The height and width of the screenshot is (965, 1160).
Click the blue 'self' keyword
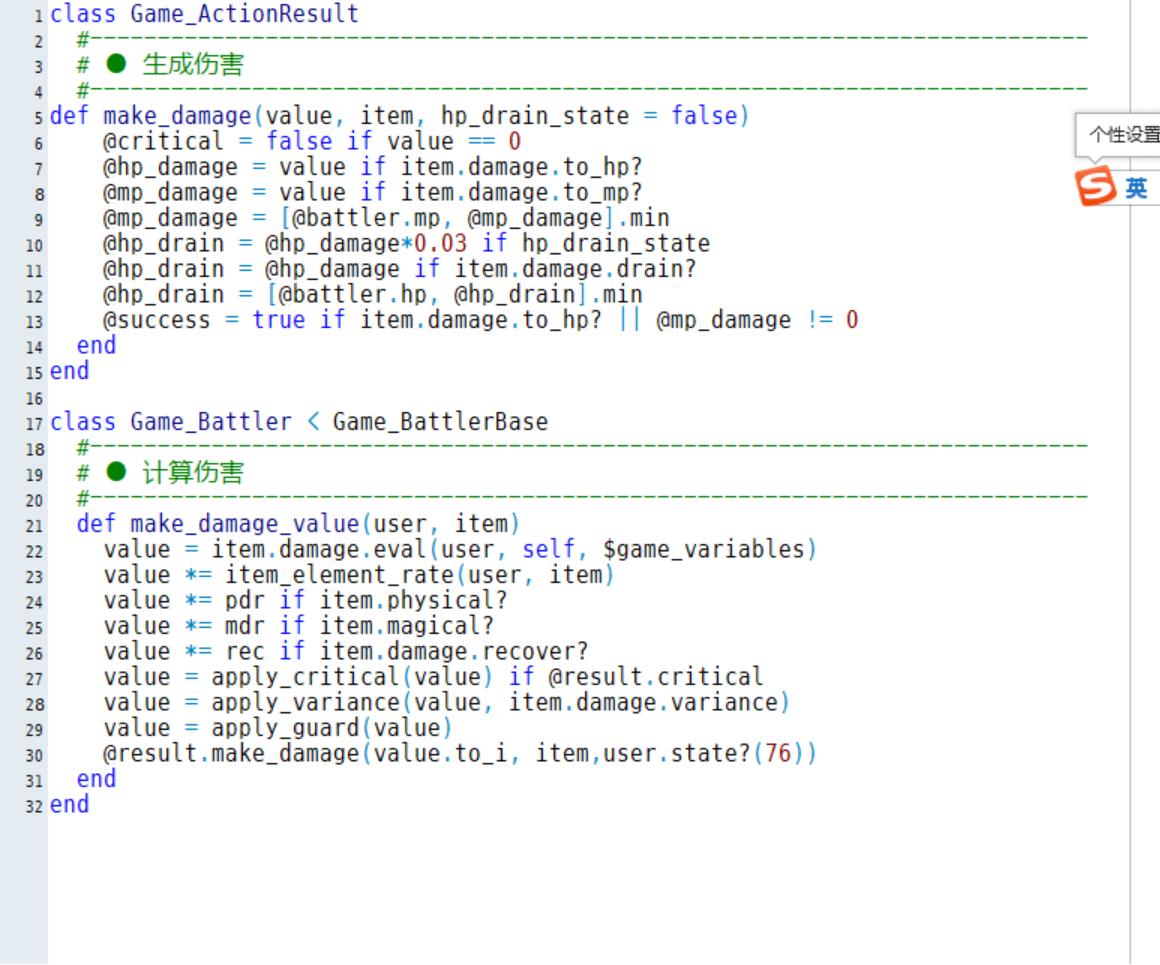[x=548, y=549]
